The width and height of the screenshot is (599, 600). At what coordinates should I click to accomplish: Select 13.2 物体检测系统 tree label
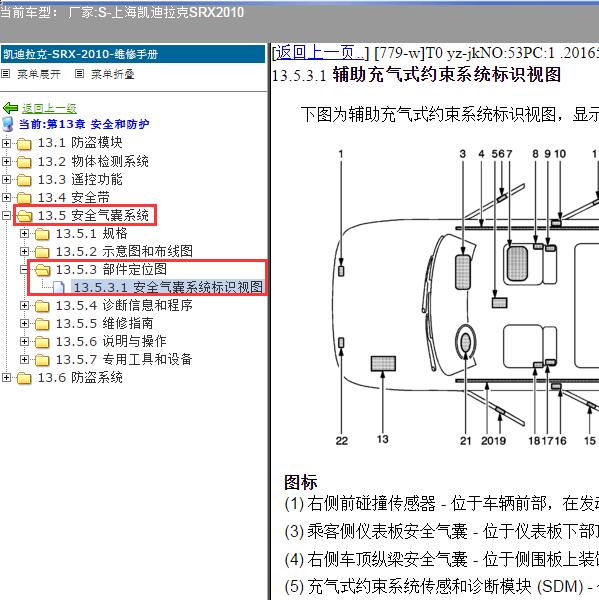point(93,161)
